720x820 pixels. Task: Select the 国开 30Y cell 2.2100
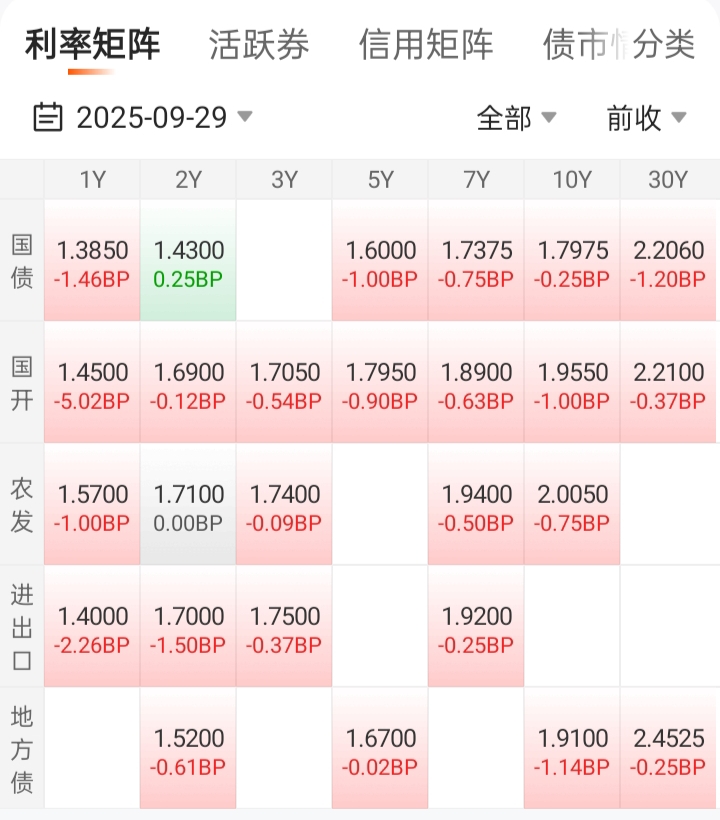coord(668,383)
